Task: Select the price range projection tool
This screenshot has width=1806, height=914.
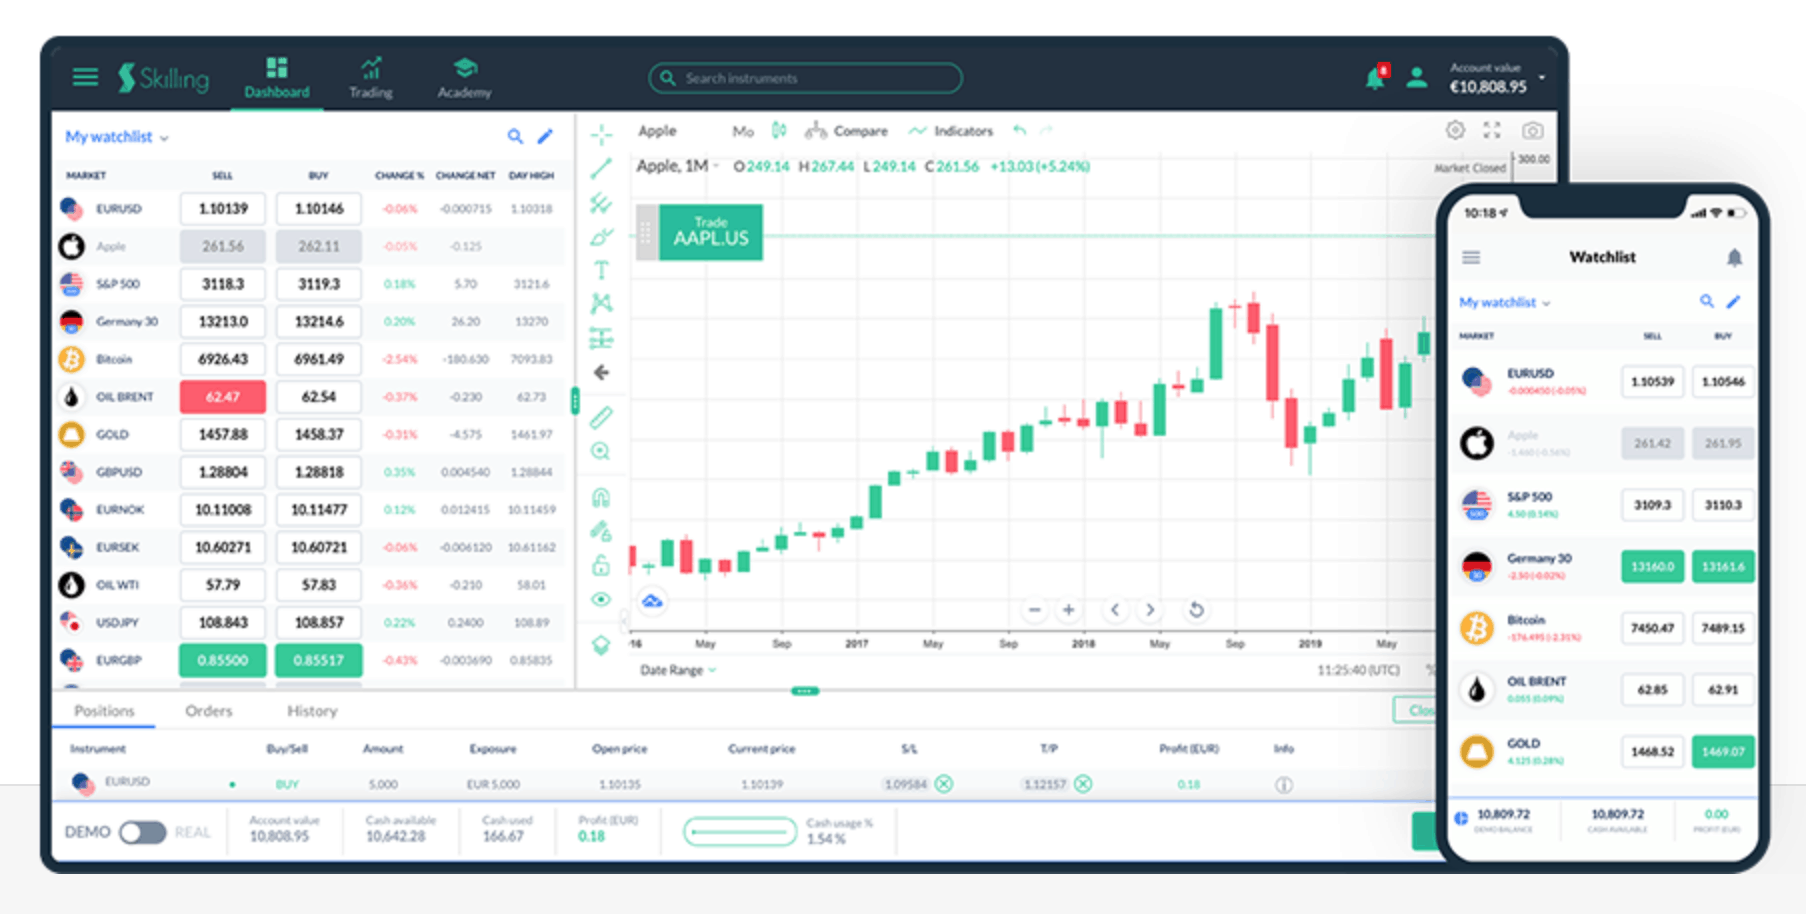Action: pyautogui.click(x=601, y=338)
